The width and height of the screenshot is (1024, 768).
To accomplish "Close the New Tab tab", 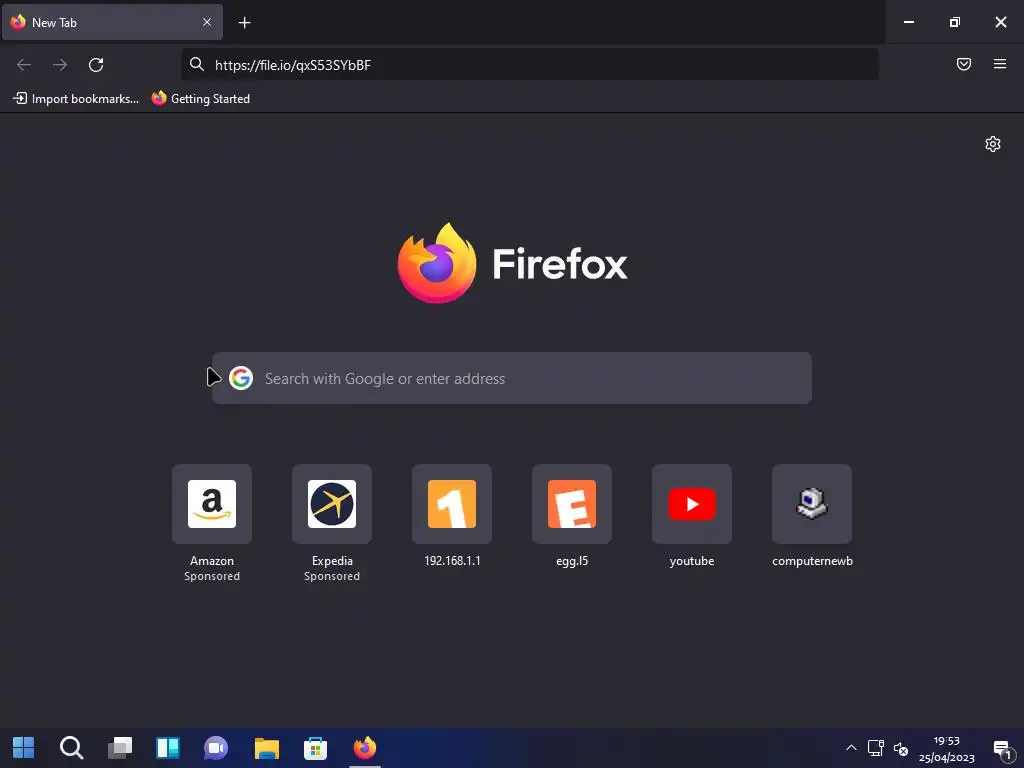I will [206, 22].
